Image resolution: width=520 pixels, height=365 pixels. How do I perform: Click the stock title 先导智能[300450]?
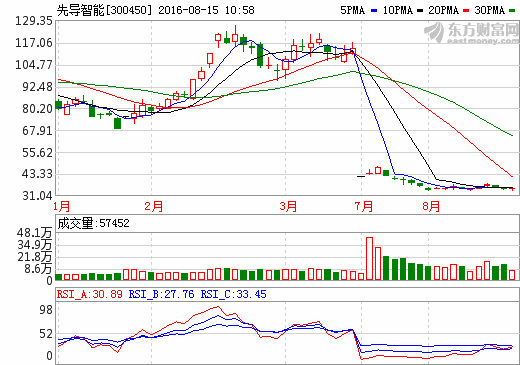104,10
